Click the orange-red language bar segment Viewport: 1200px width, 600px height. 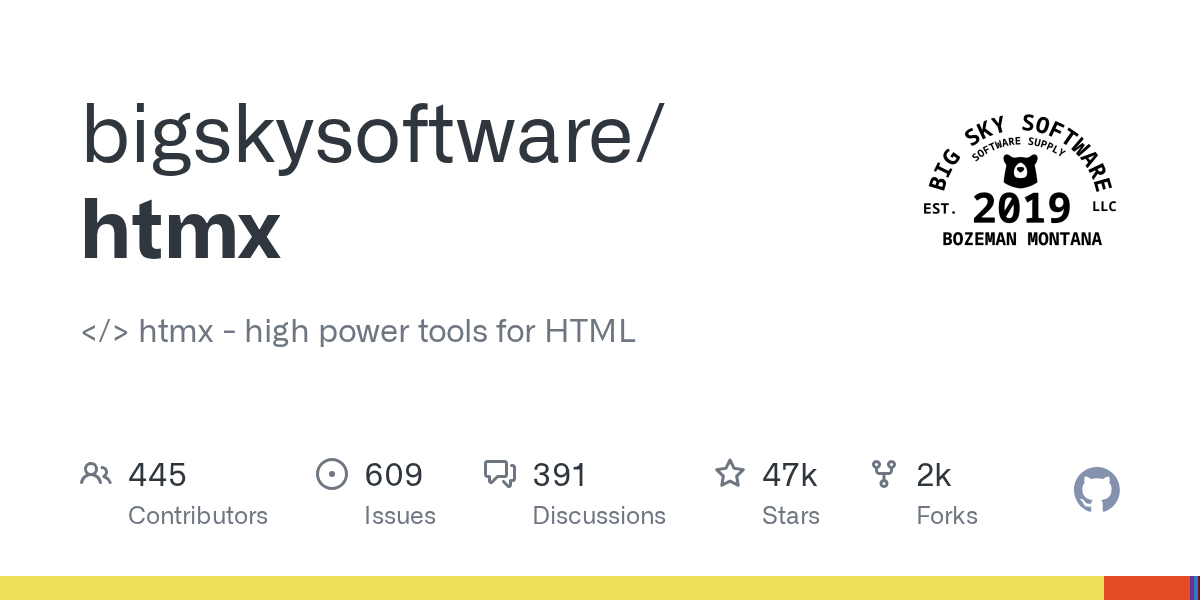click(x=1146, y=588)
